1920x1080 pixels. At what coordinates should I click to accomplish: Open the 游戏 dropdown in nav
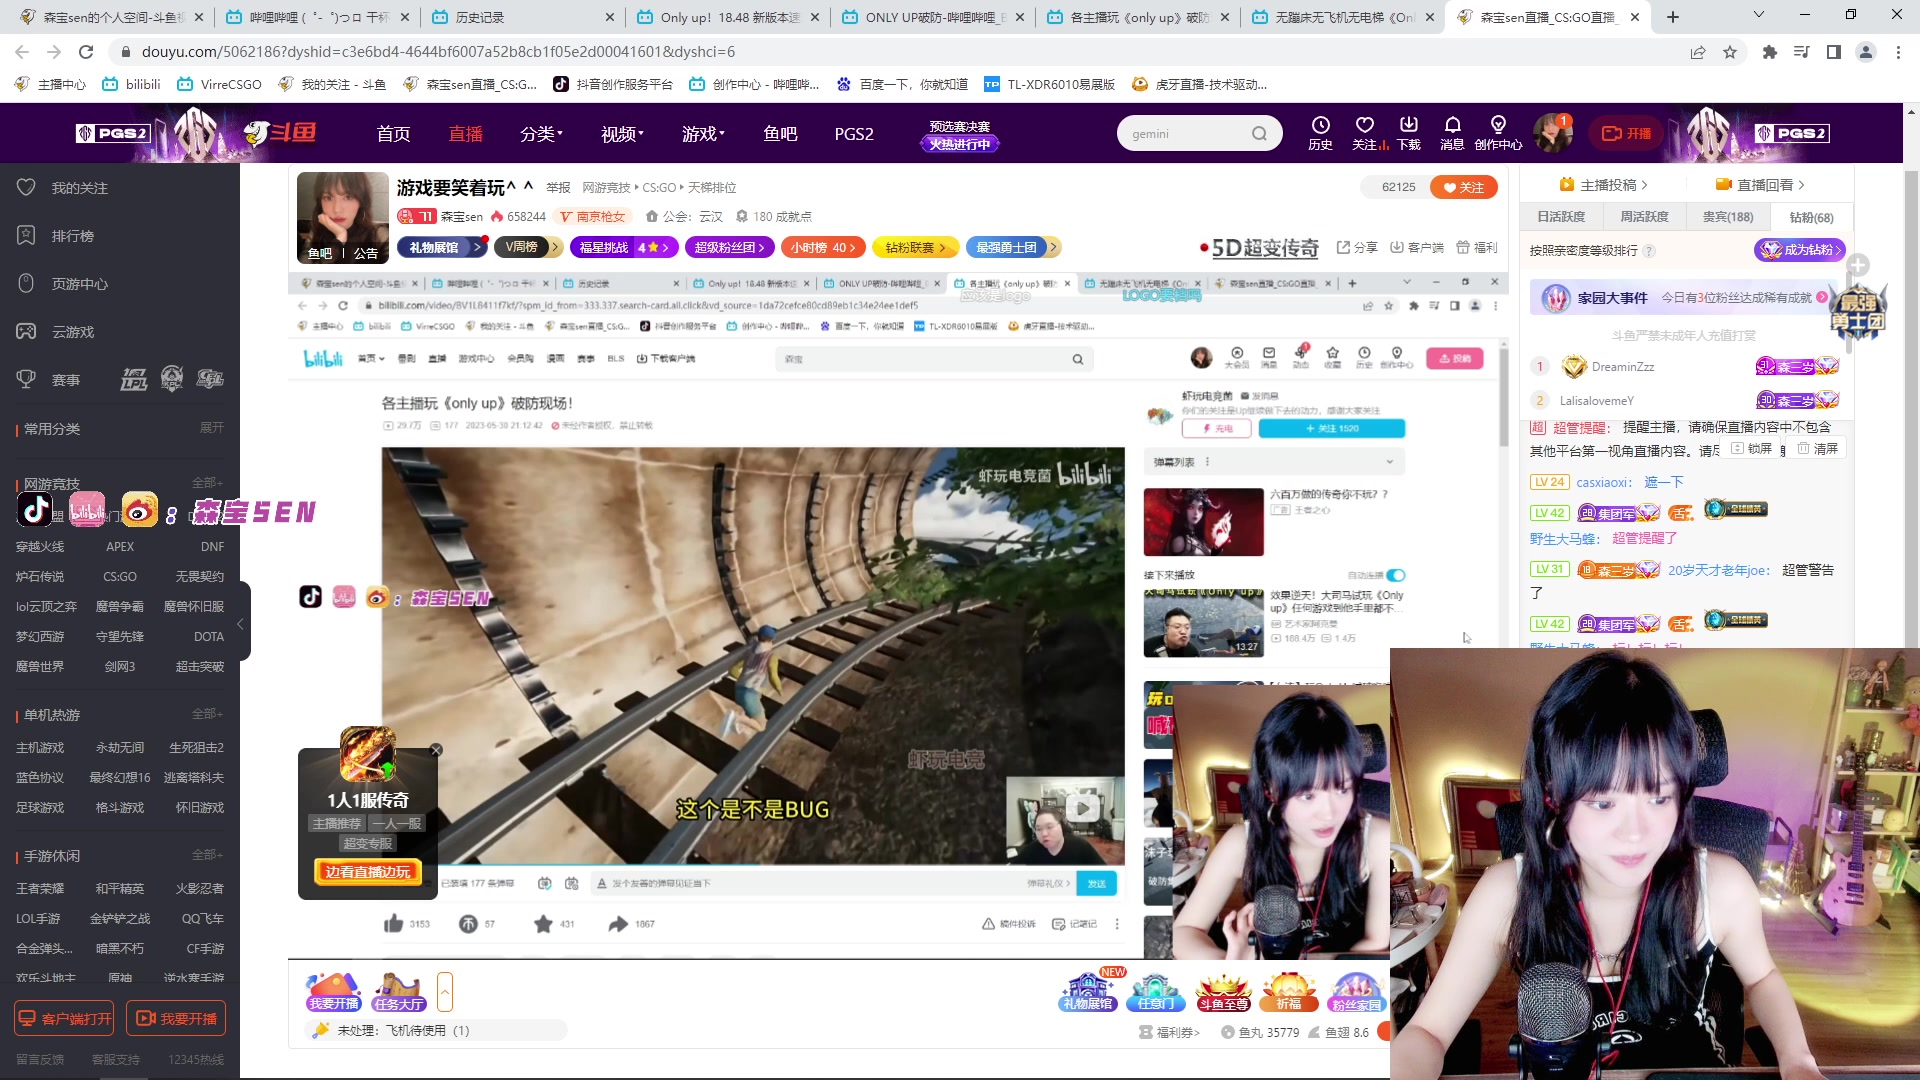(702, 133)
